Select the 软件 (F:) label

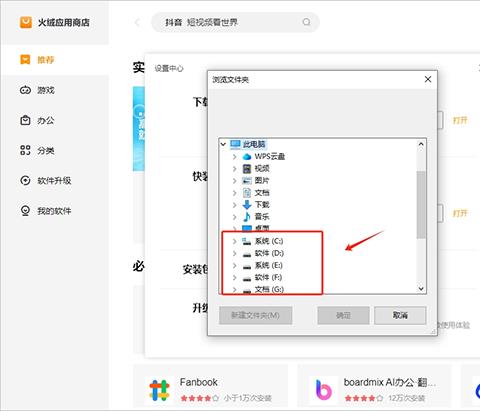pos(268,277)
